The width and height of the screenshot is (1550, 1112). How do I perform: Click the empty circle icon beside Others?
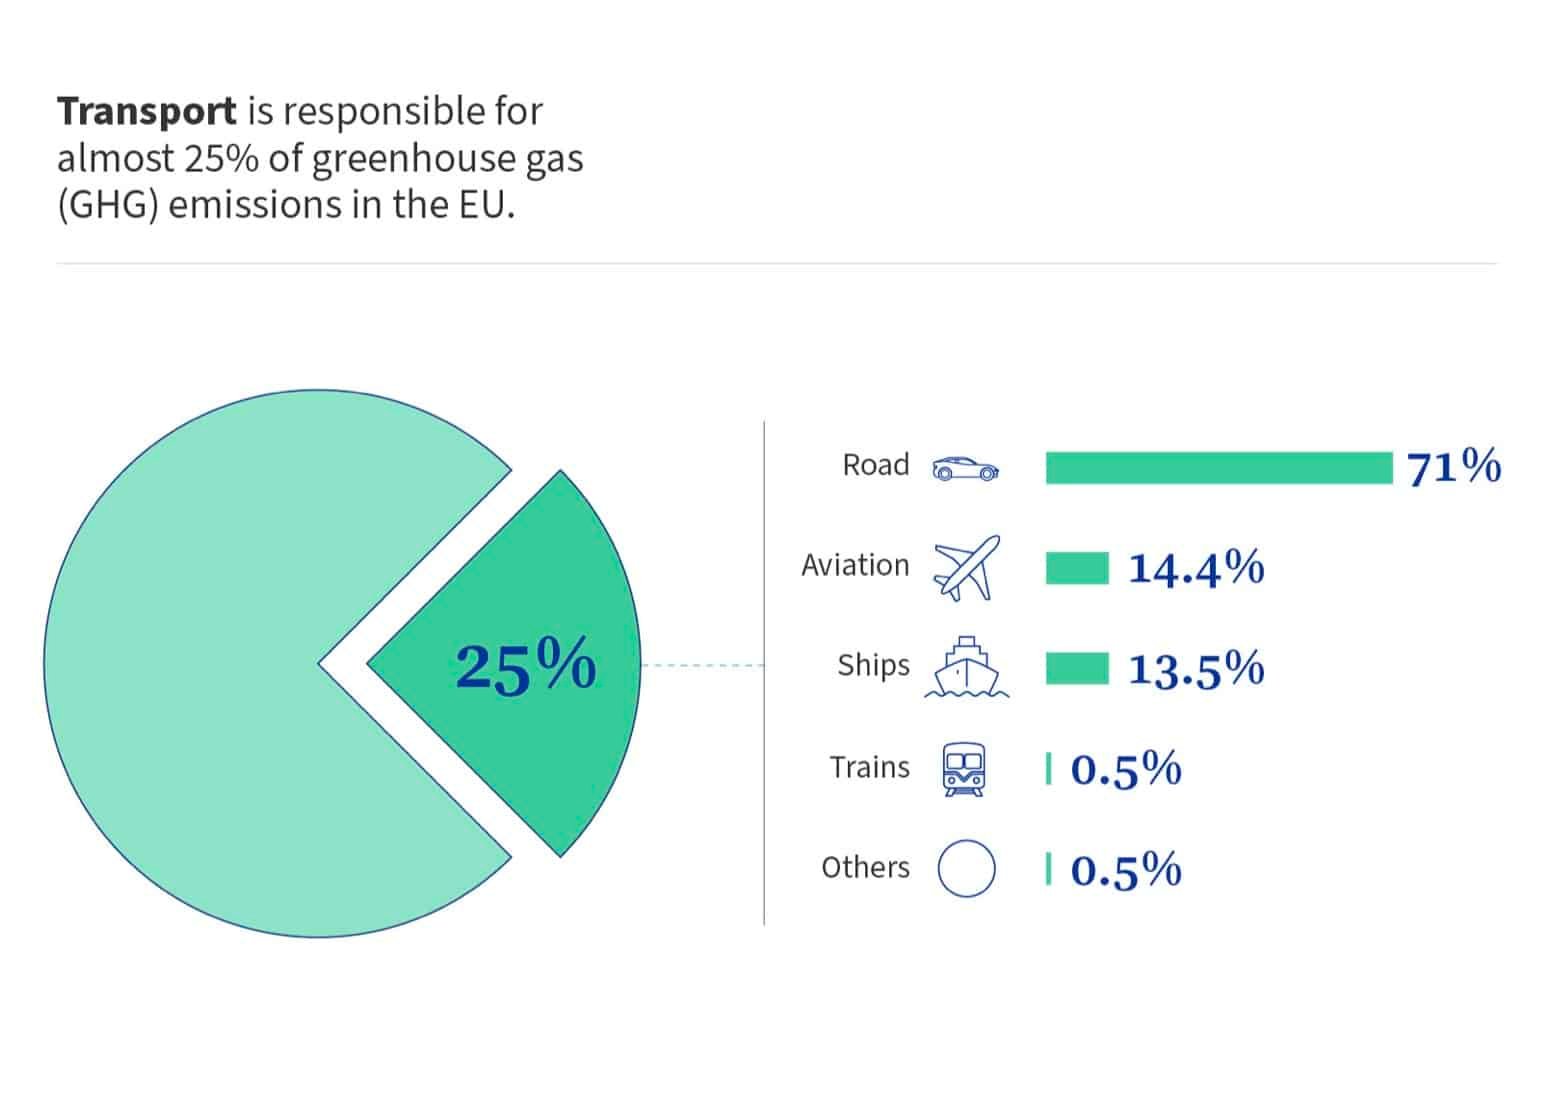(x=966, y=868)
